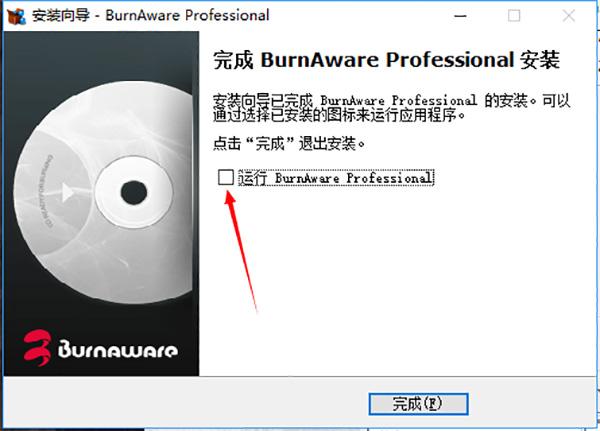Click the gray CD disc artwork

point(105,192)
